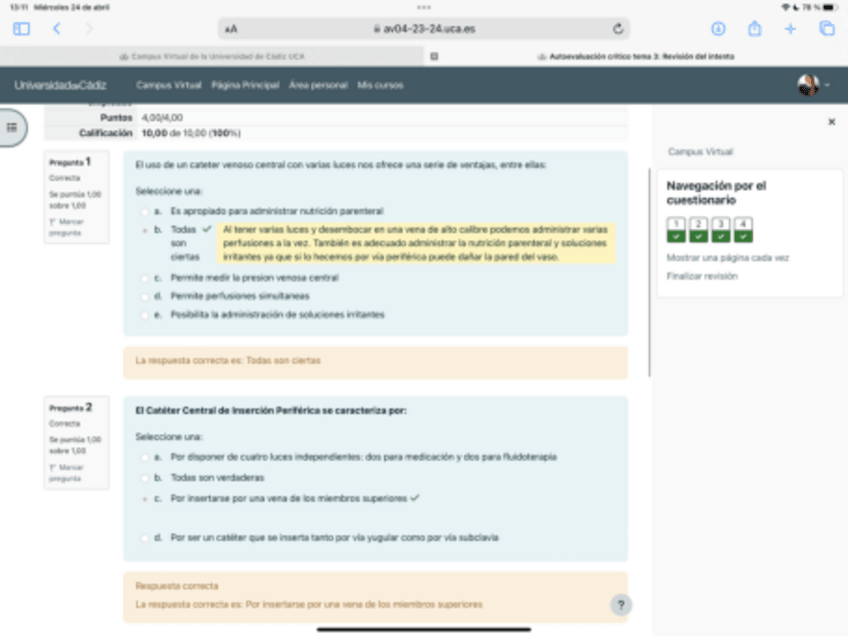Select radio a. Por disponer de cuatro luces
This screenshot has width=848, height=636.
pyautogui.click(x=144, y=458)
